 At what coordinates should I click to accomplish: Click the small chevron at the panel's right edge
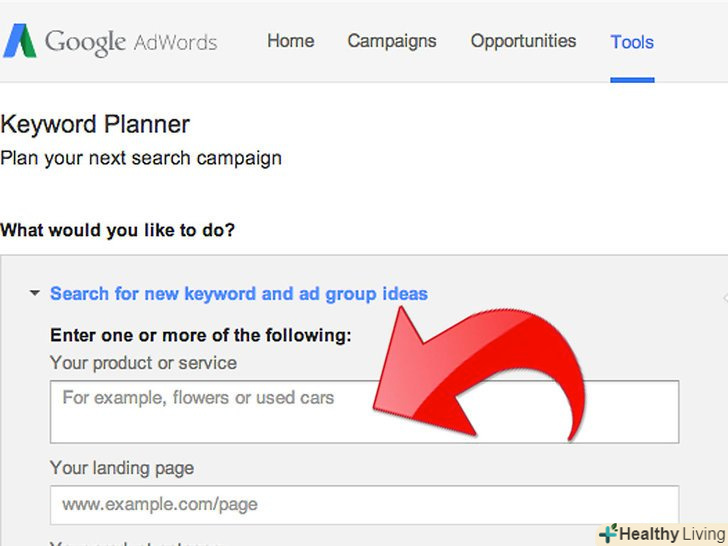coord(724,297)
